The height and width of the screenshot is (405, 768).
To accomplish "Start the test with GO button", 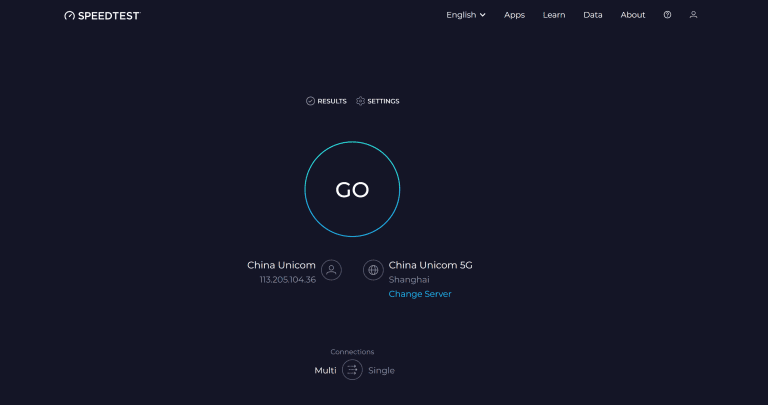I will (352, 189).
